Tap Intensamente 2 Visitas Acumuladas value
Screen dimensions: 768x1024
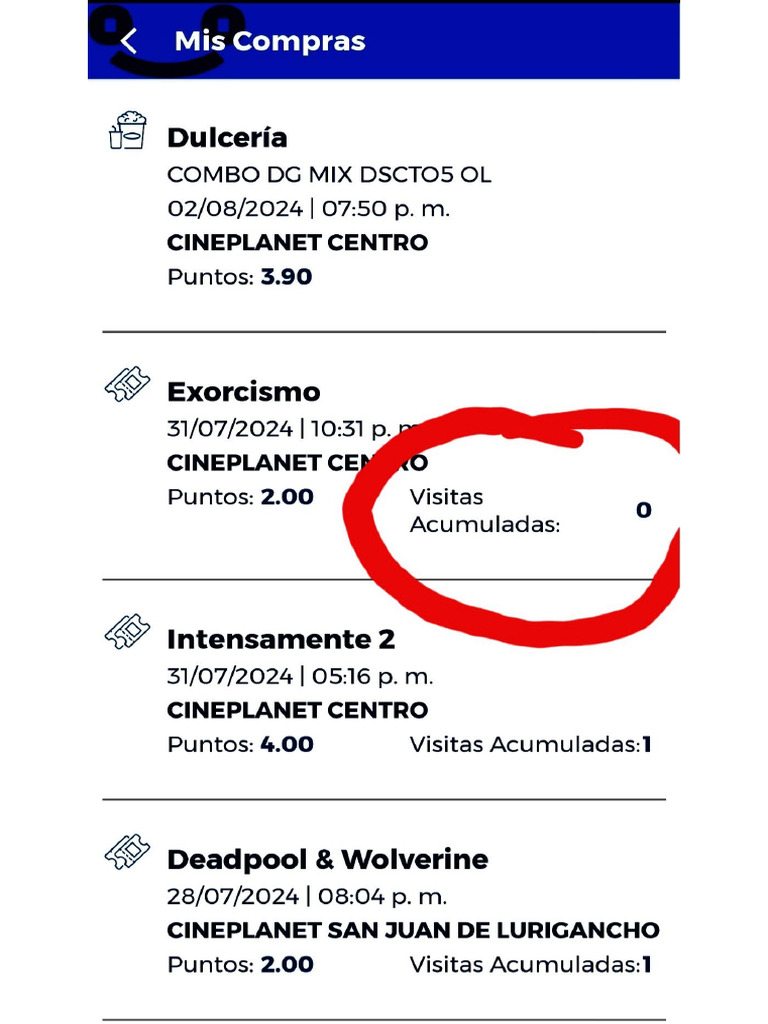[647, 744]
